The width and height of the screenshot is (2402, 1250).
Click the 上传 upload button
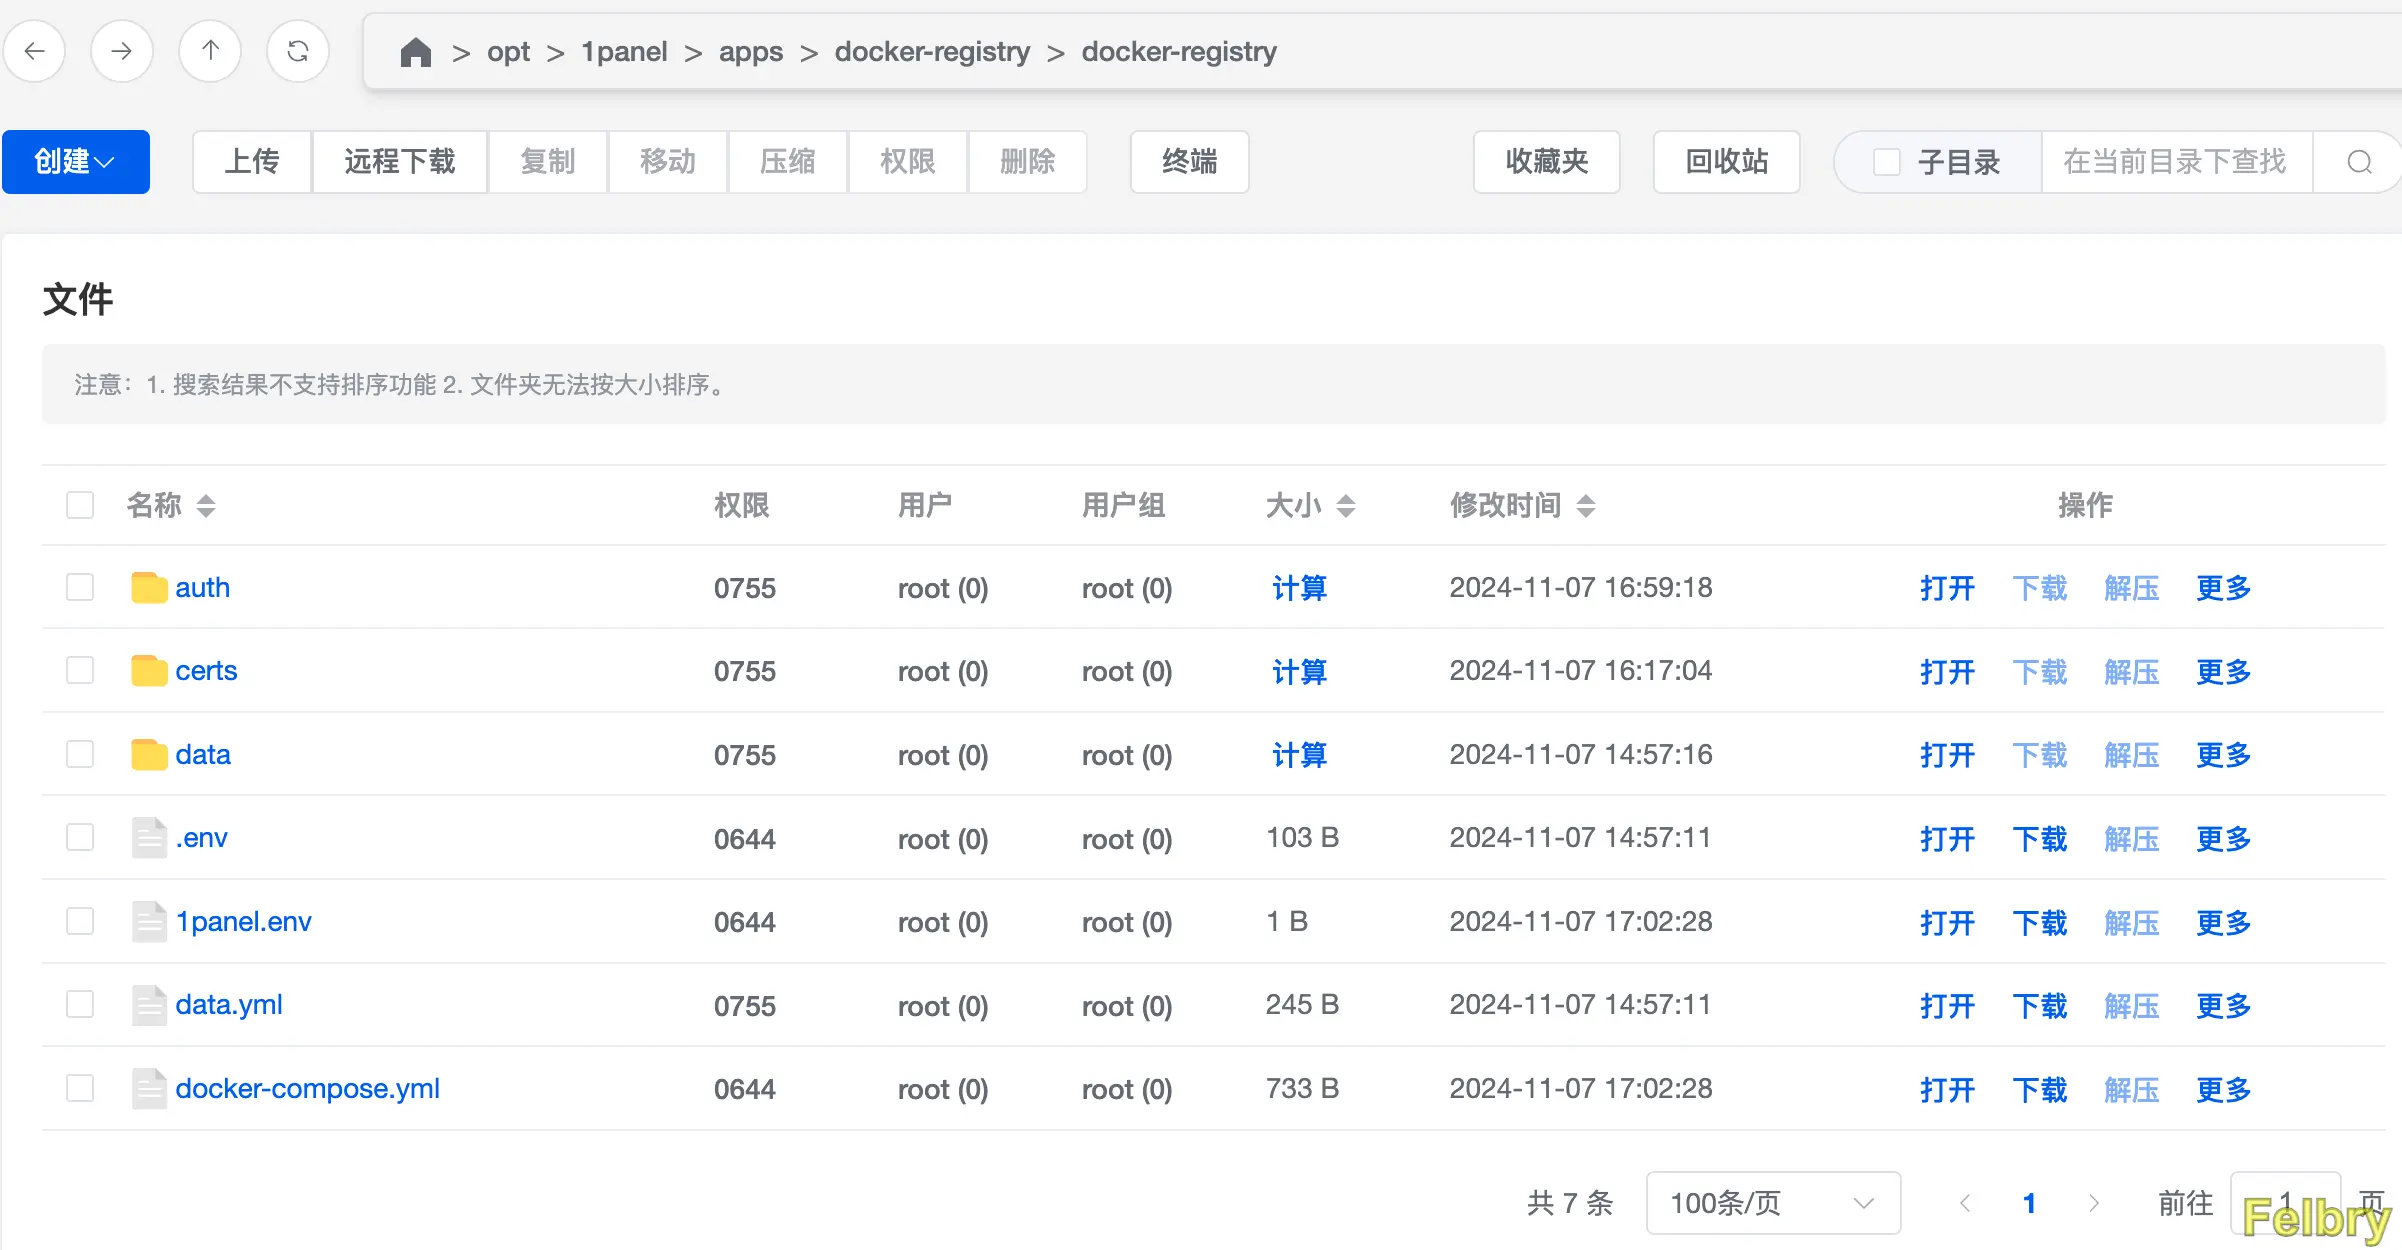tap(252, 162)
